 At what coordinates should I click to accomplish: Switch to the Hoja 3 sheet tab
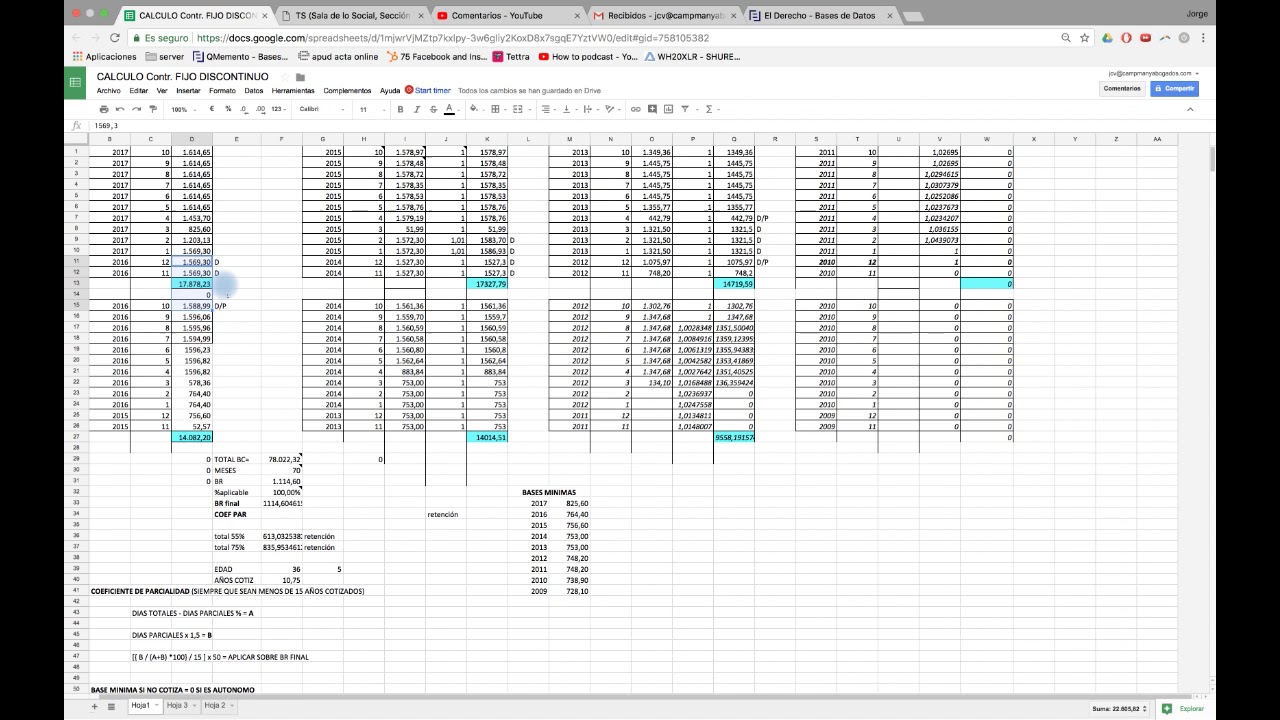click(179, 706)
